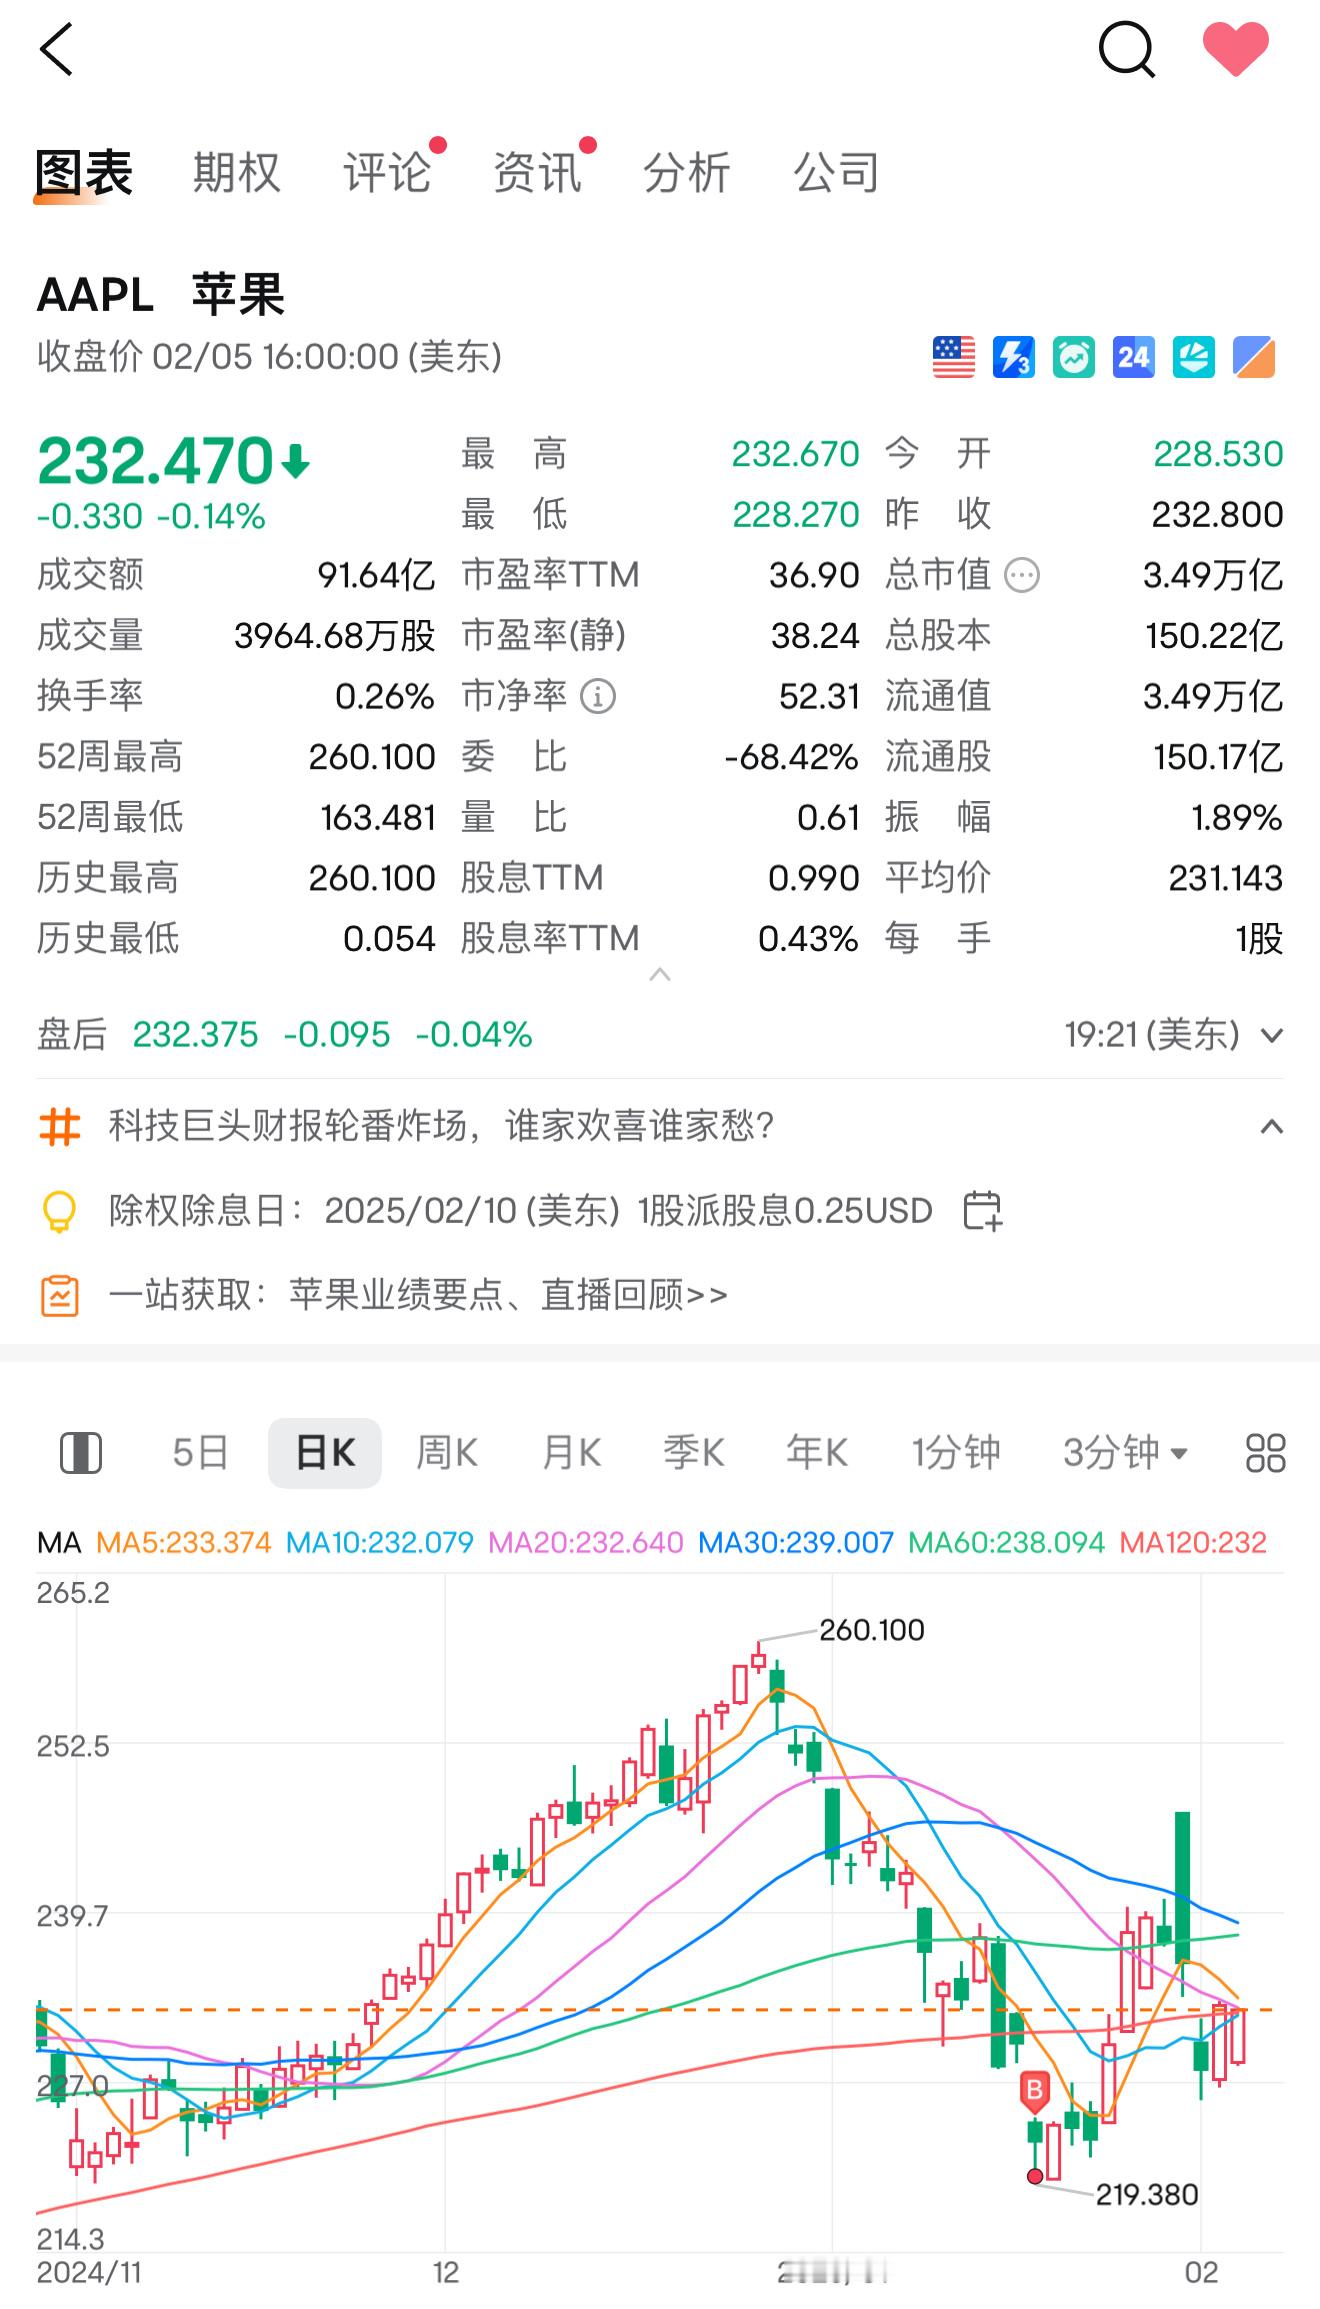Select the 季K chart period

pyautogui.click(x=694, y=1453)
